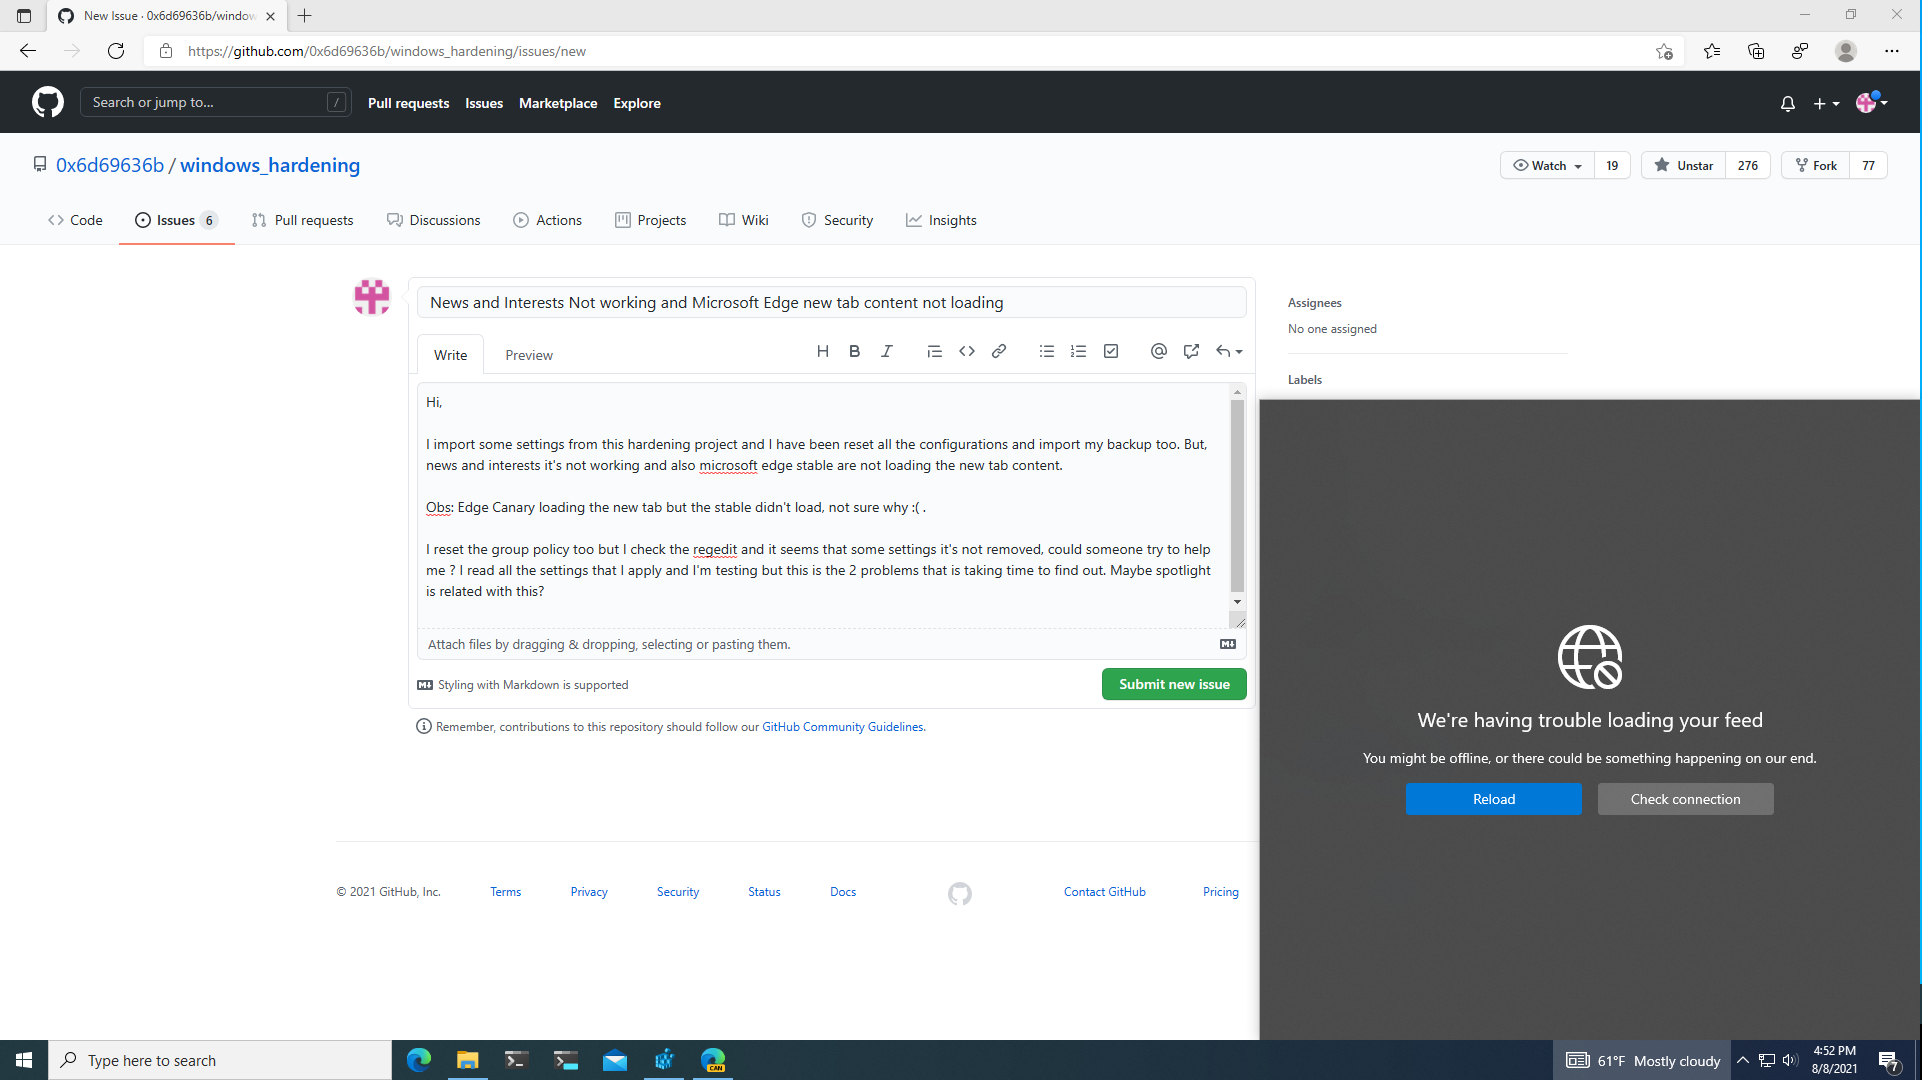Image resolution: width=1922 pixels, height=1080 pixels.
Task: Click the GitHub Octocat home logo
Action: click(x=47, y=102)
